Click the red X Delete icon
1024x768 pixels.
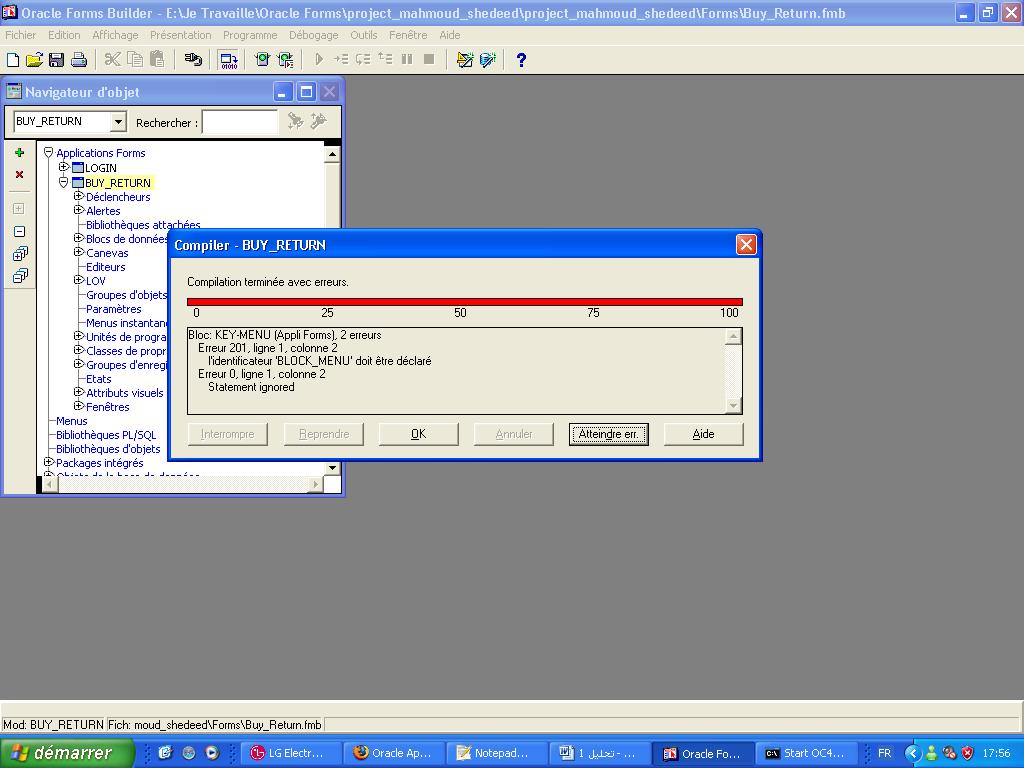19,175
